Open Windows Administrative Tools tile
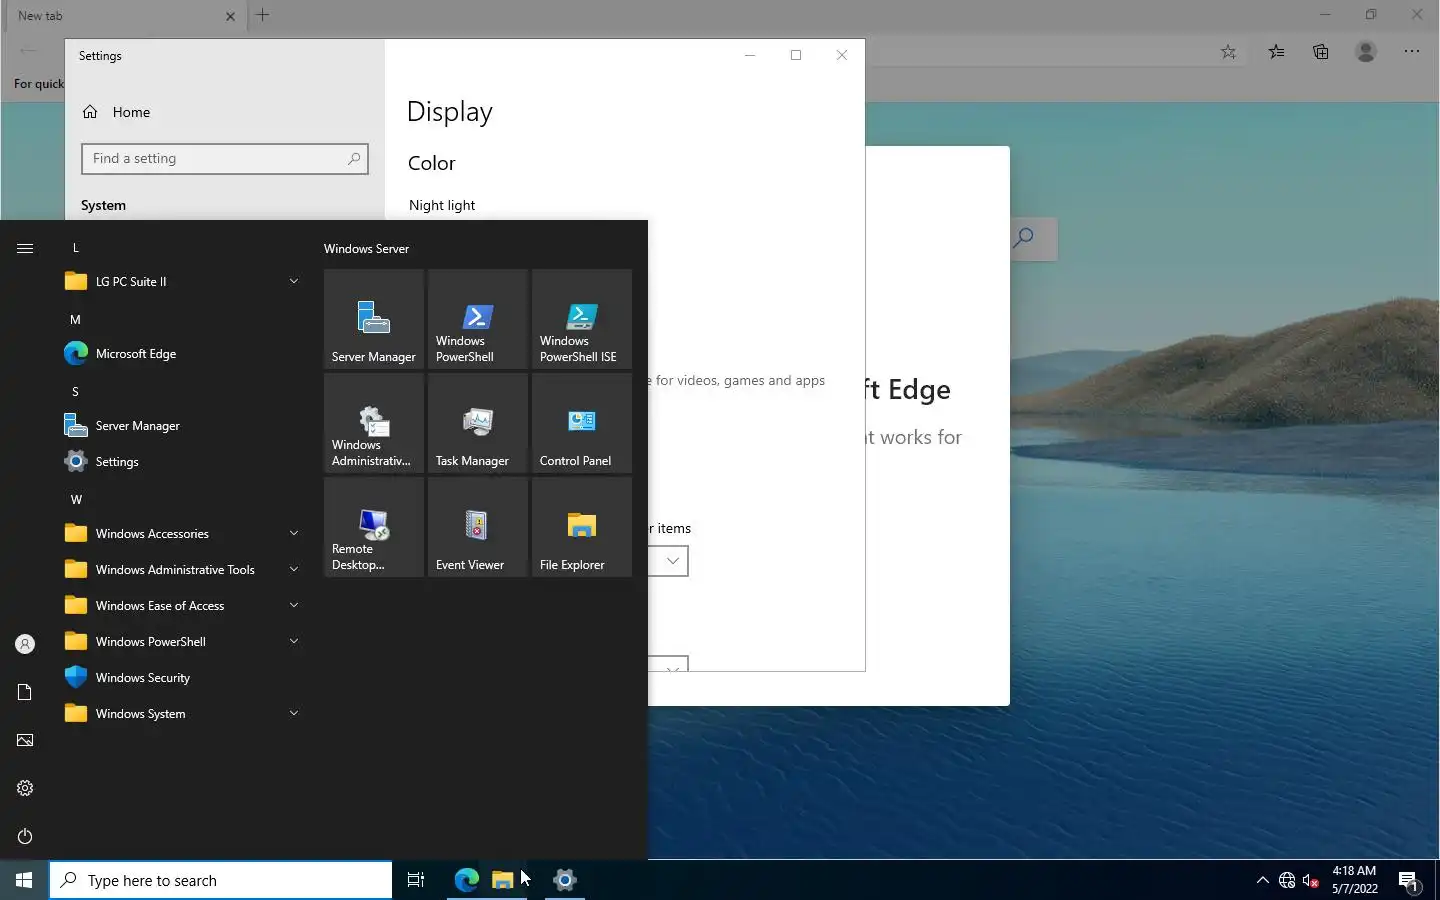Image resolution: width=1440 pixels, height=900 pixels. [374, 423]
